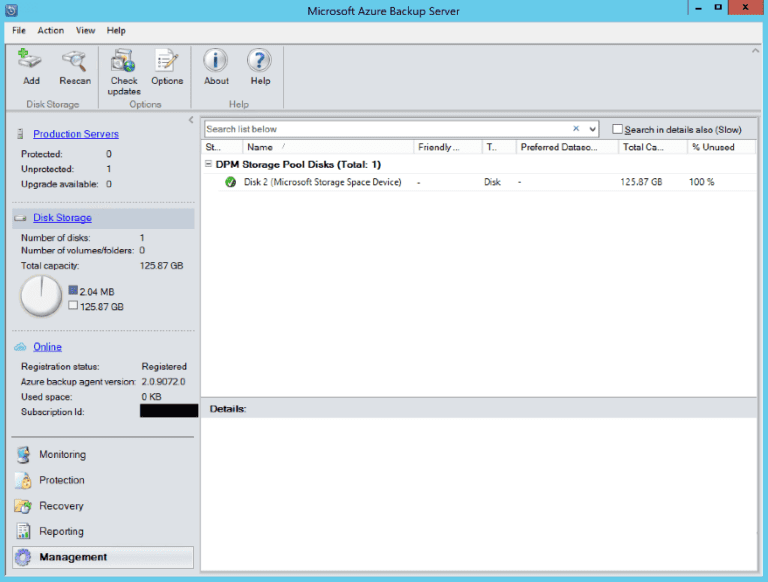Screen dimensions: 768x582
Task: Switch to the Reporting workspace
Action: coord(61,531)
